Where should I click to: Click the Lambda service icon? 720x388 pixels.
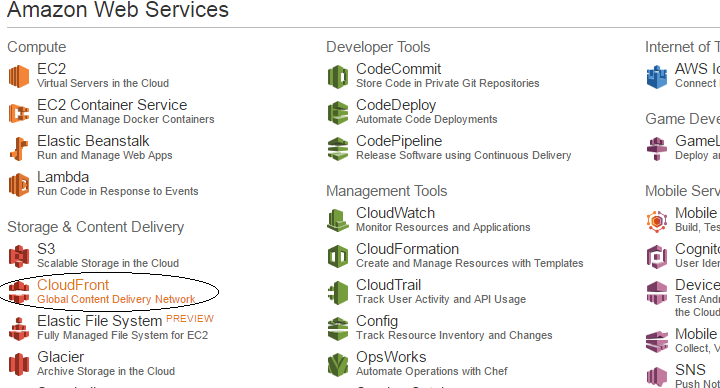click(19, 185)
